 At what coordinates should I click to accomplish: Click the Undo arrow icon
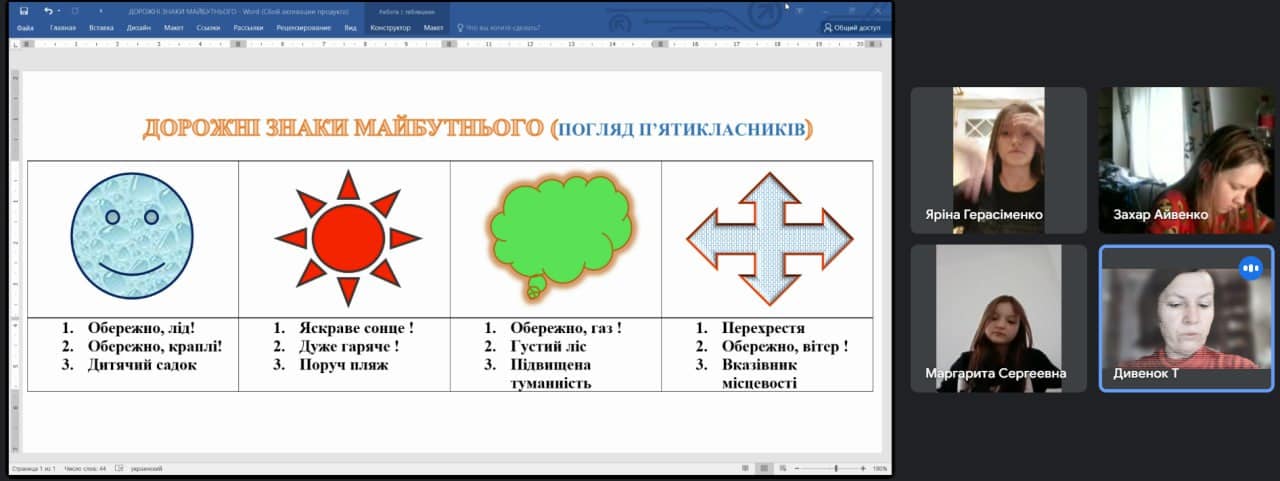point(47,11)
